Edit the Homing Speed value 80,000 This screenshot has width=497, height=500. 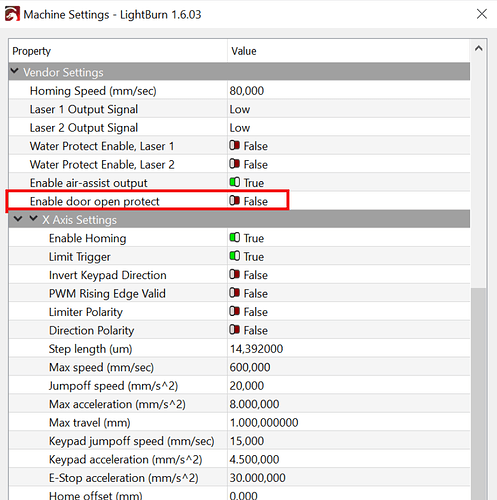pyautogui.click(x=247, y=91)
